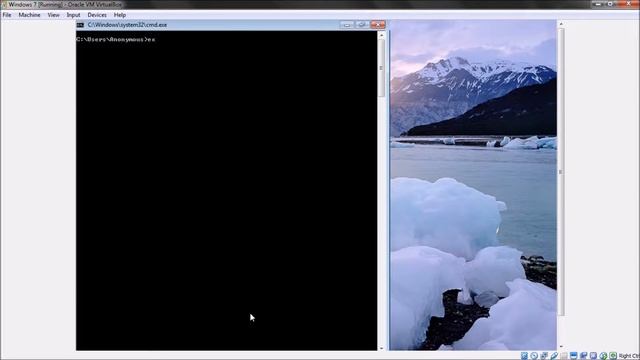Click the cmd.exe window title bar text
This screenshot has height=360, width=640.
click(127, 25)
